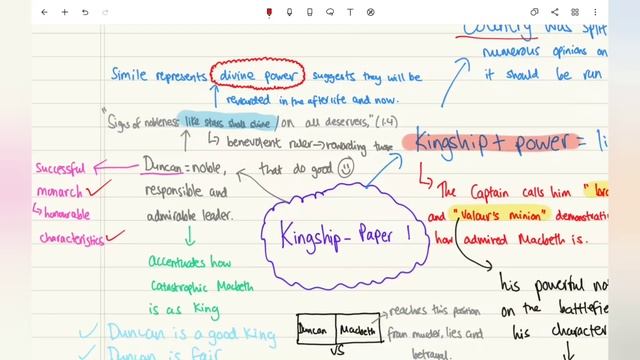Select the eraser tool
Viewport: 640px width, 360px height.
point(309,12)
